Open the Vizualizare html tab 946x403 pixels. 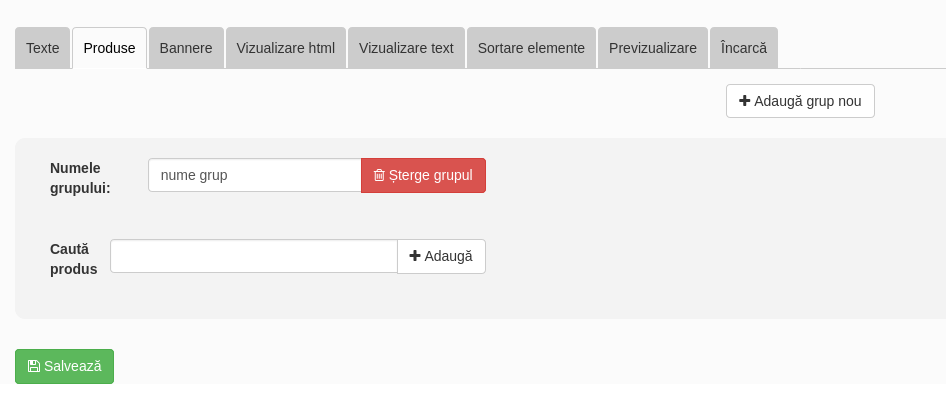click(x=285, y=48)
